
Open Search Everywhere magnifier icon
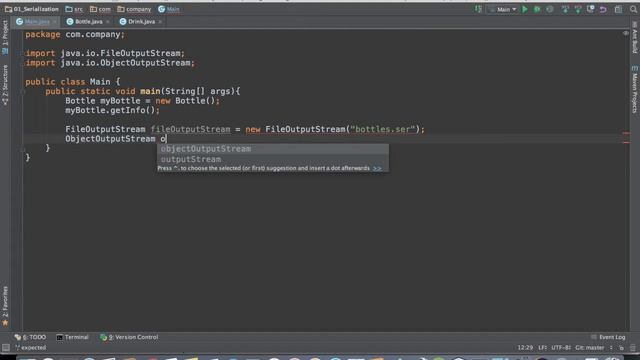click(x=633, y=9)
